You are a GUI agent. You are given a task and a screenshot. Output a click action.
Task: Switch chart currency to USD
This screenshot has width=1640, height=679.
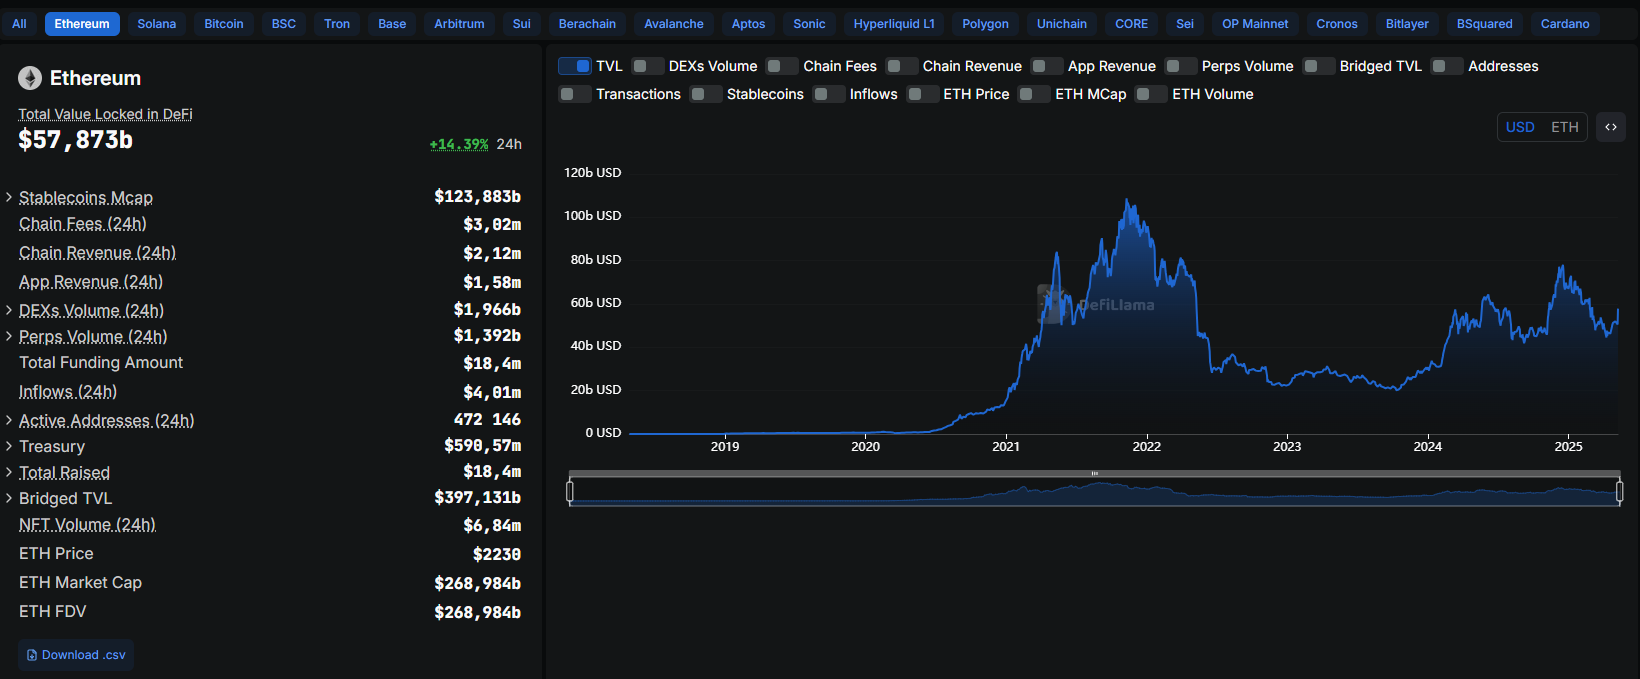(x=1520, y=127)
